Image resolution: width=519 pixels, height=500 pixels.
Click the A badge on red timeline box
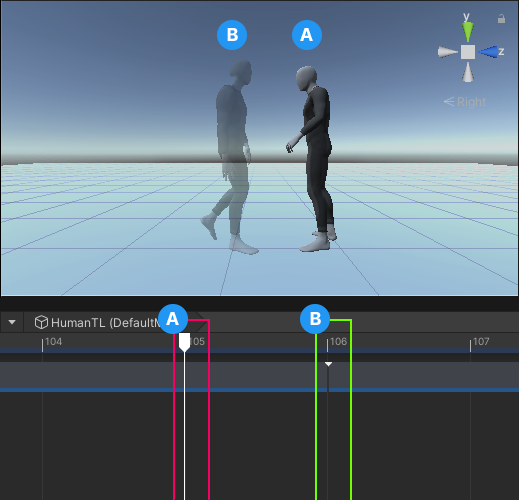(x=173, y=319)
